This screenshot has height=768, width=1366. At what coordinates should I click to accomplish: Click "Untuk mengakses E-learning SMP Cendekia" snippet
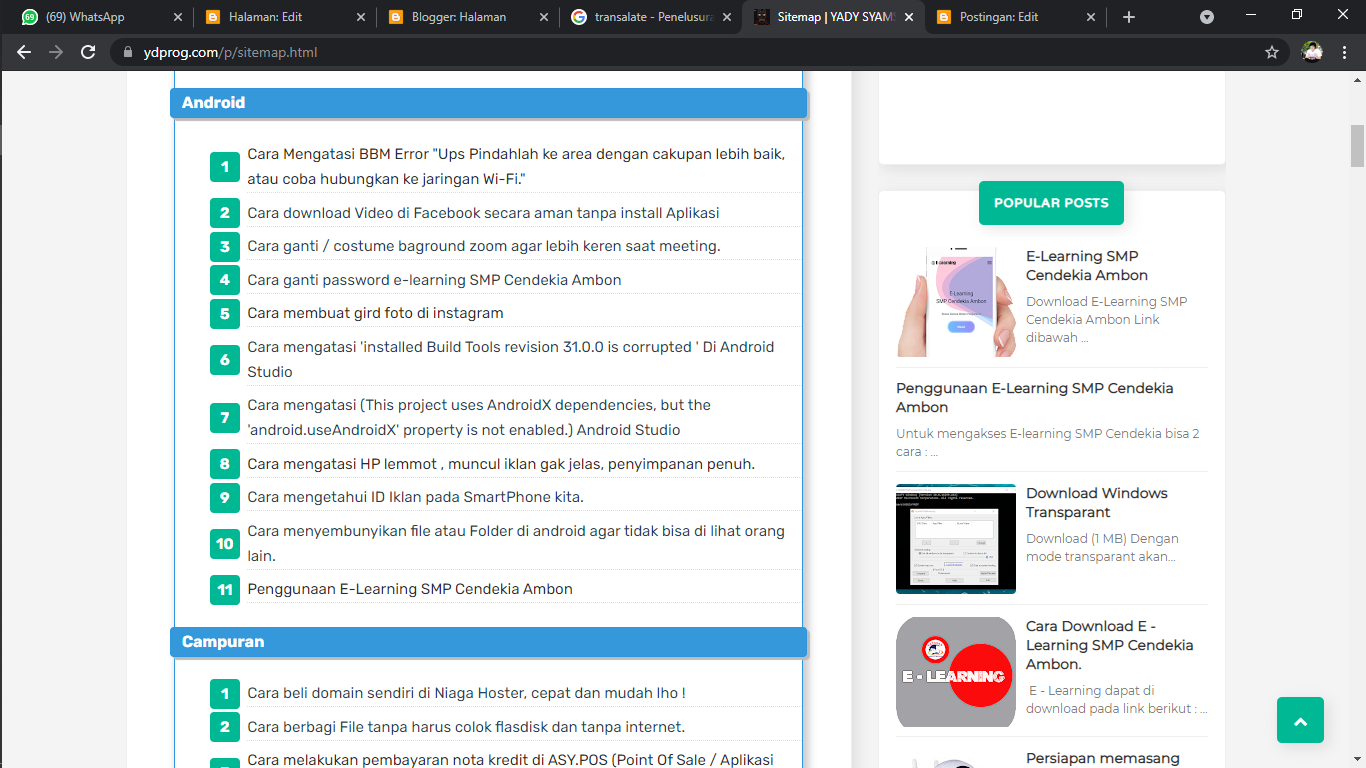coord(1048,443)
